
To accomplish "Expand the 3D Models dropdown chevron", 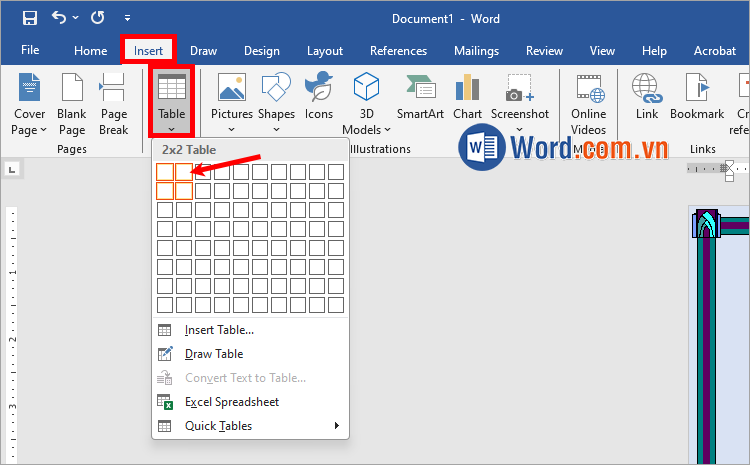I will click(x=387, y=130).
